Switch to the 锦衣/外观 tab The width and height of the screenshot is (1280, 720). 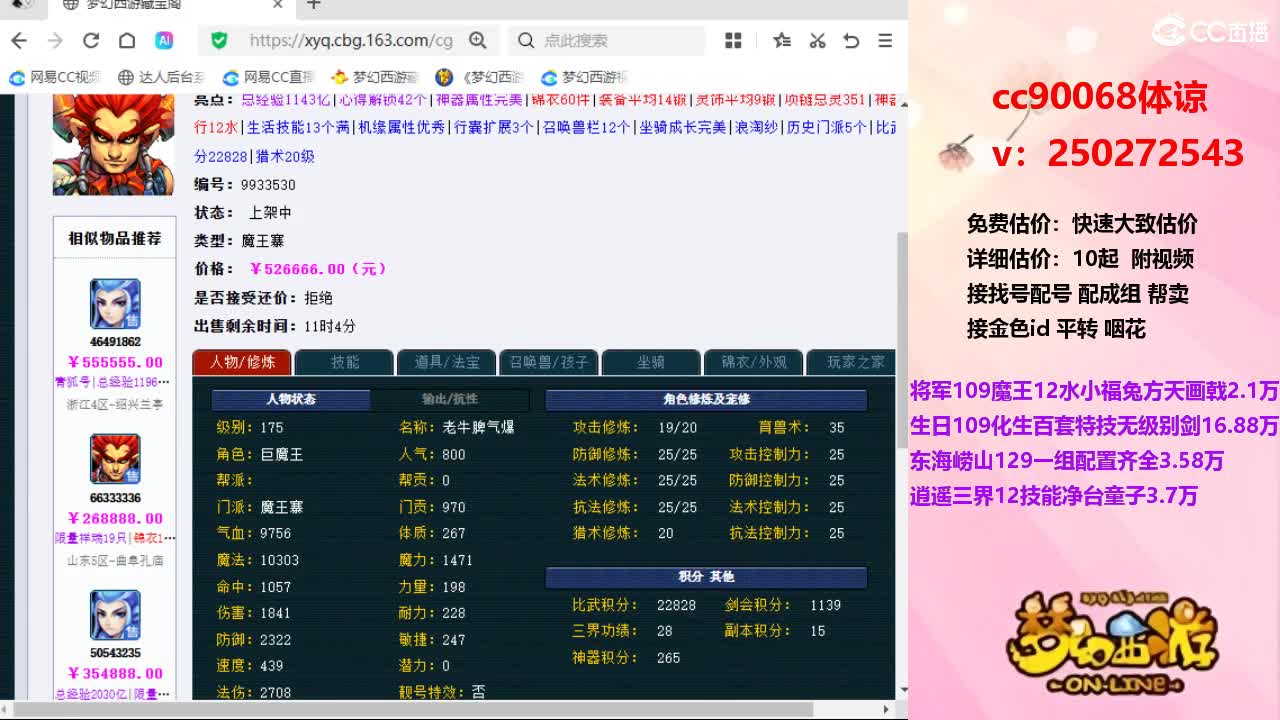point(754,362)
